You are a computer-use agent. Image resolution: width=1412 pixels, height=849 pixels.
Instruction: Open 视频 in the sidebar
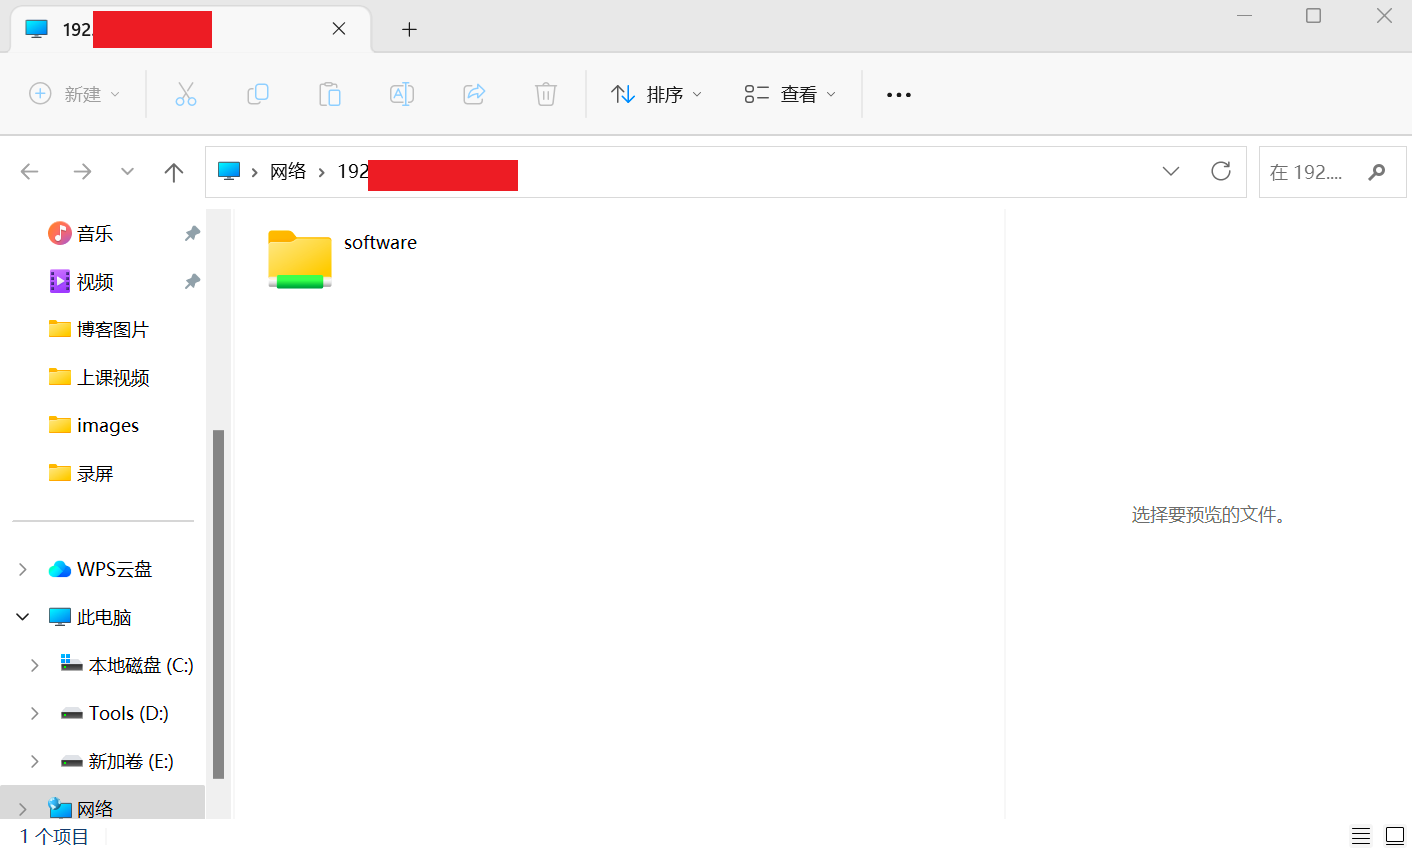coord(95,281)
